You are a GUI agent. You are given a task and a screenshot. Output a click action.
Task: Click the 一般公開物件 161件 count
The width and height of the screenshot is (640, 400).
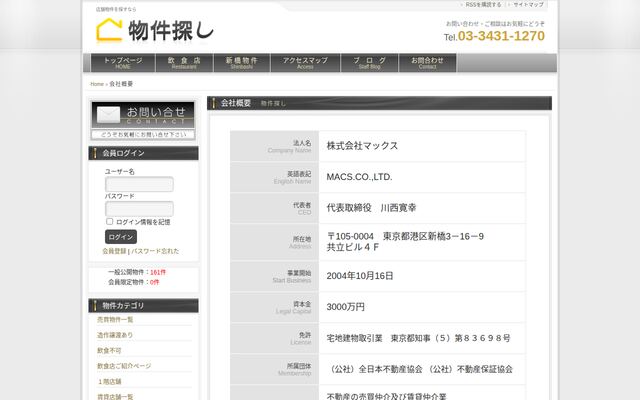(137, 272)
